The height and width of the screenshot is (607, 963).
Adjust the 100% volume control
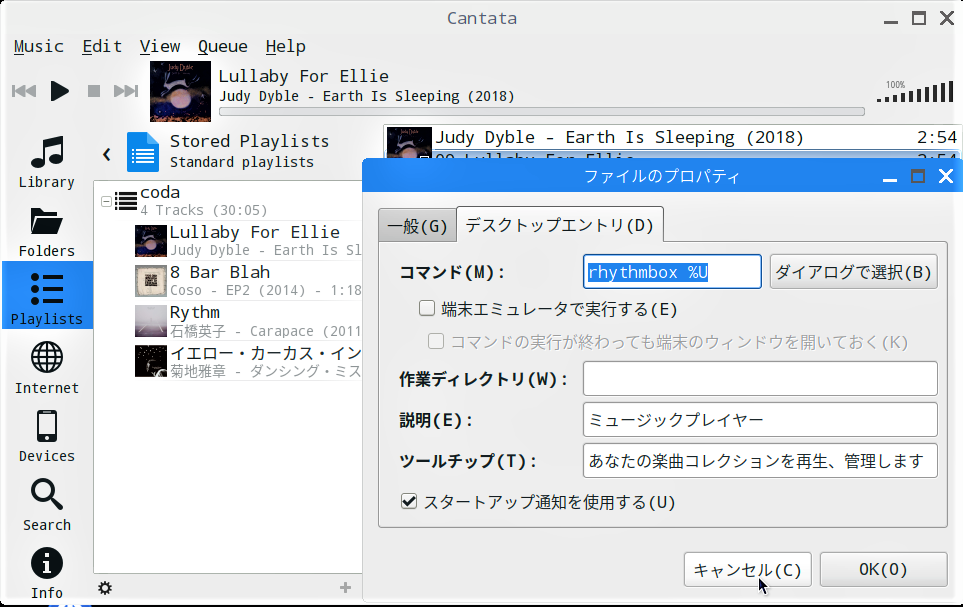915,91
